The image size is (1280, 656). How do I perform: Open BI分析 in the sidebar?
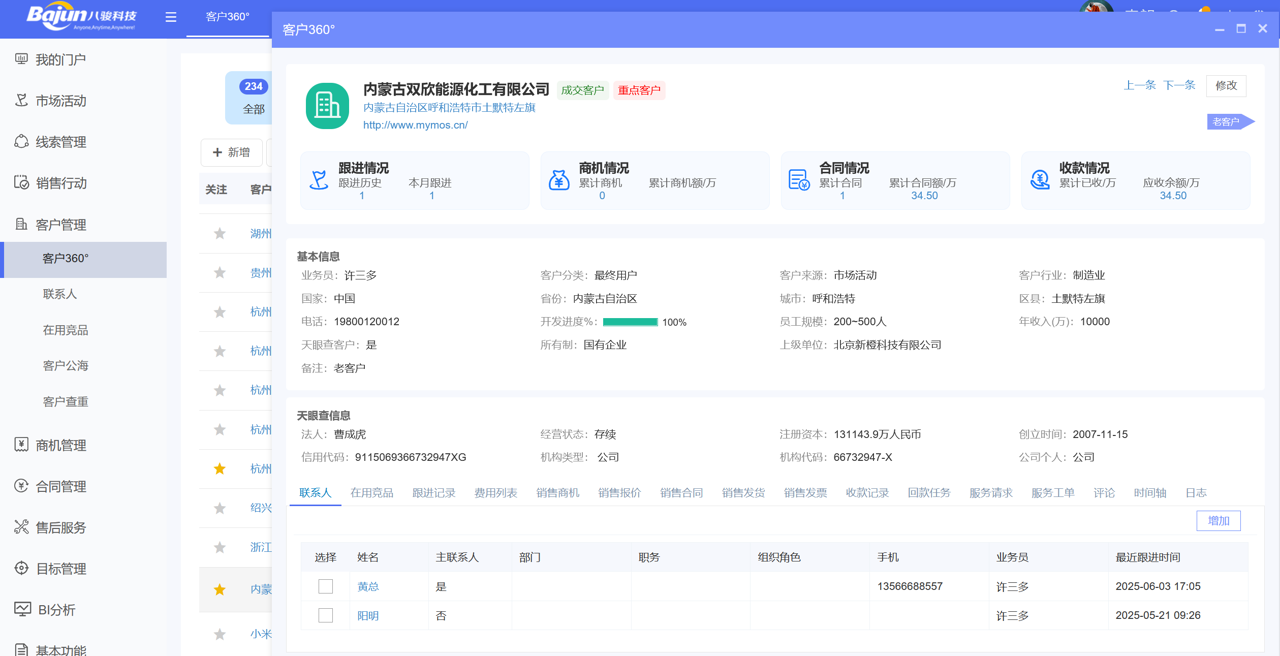point(55,610)
